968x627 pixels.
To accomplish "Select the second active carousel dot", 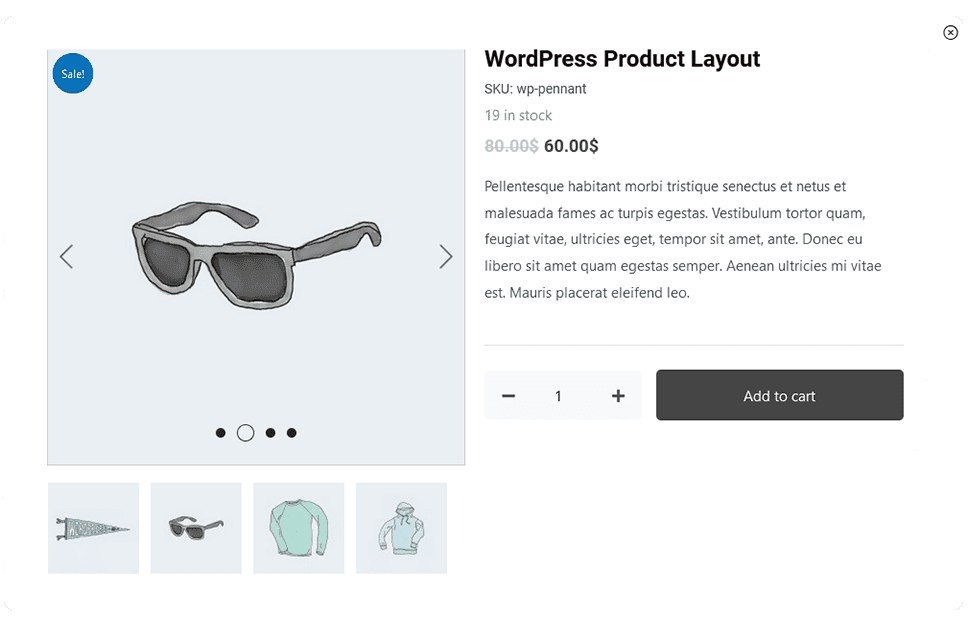I will pos(245,433).
